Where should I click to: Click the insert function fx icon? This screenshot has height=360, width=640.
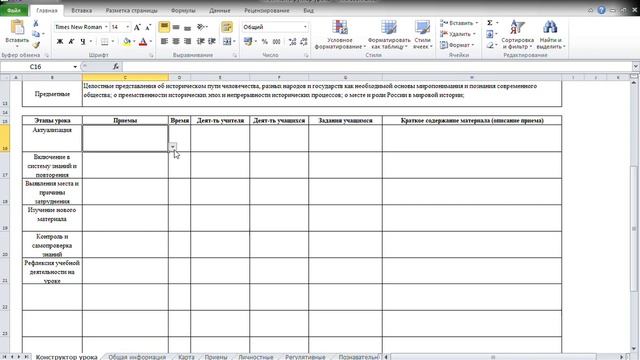click(x=116, y=67)
